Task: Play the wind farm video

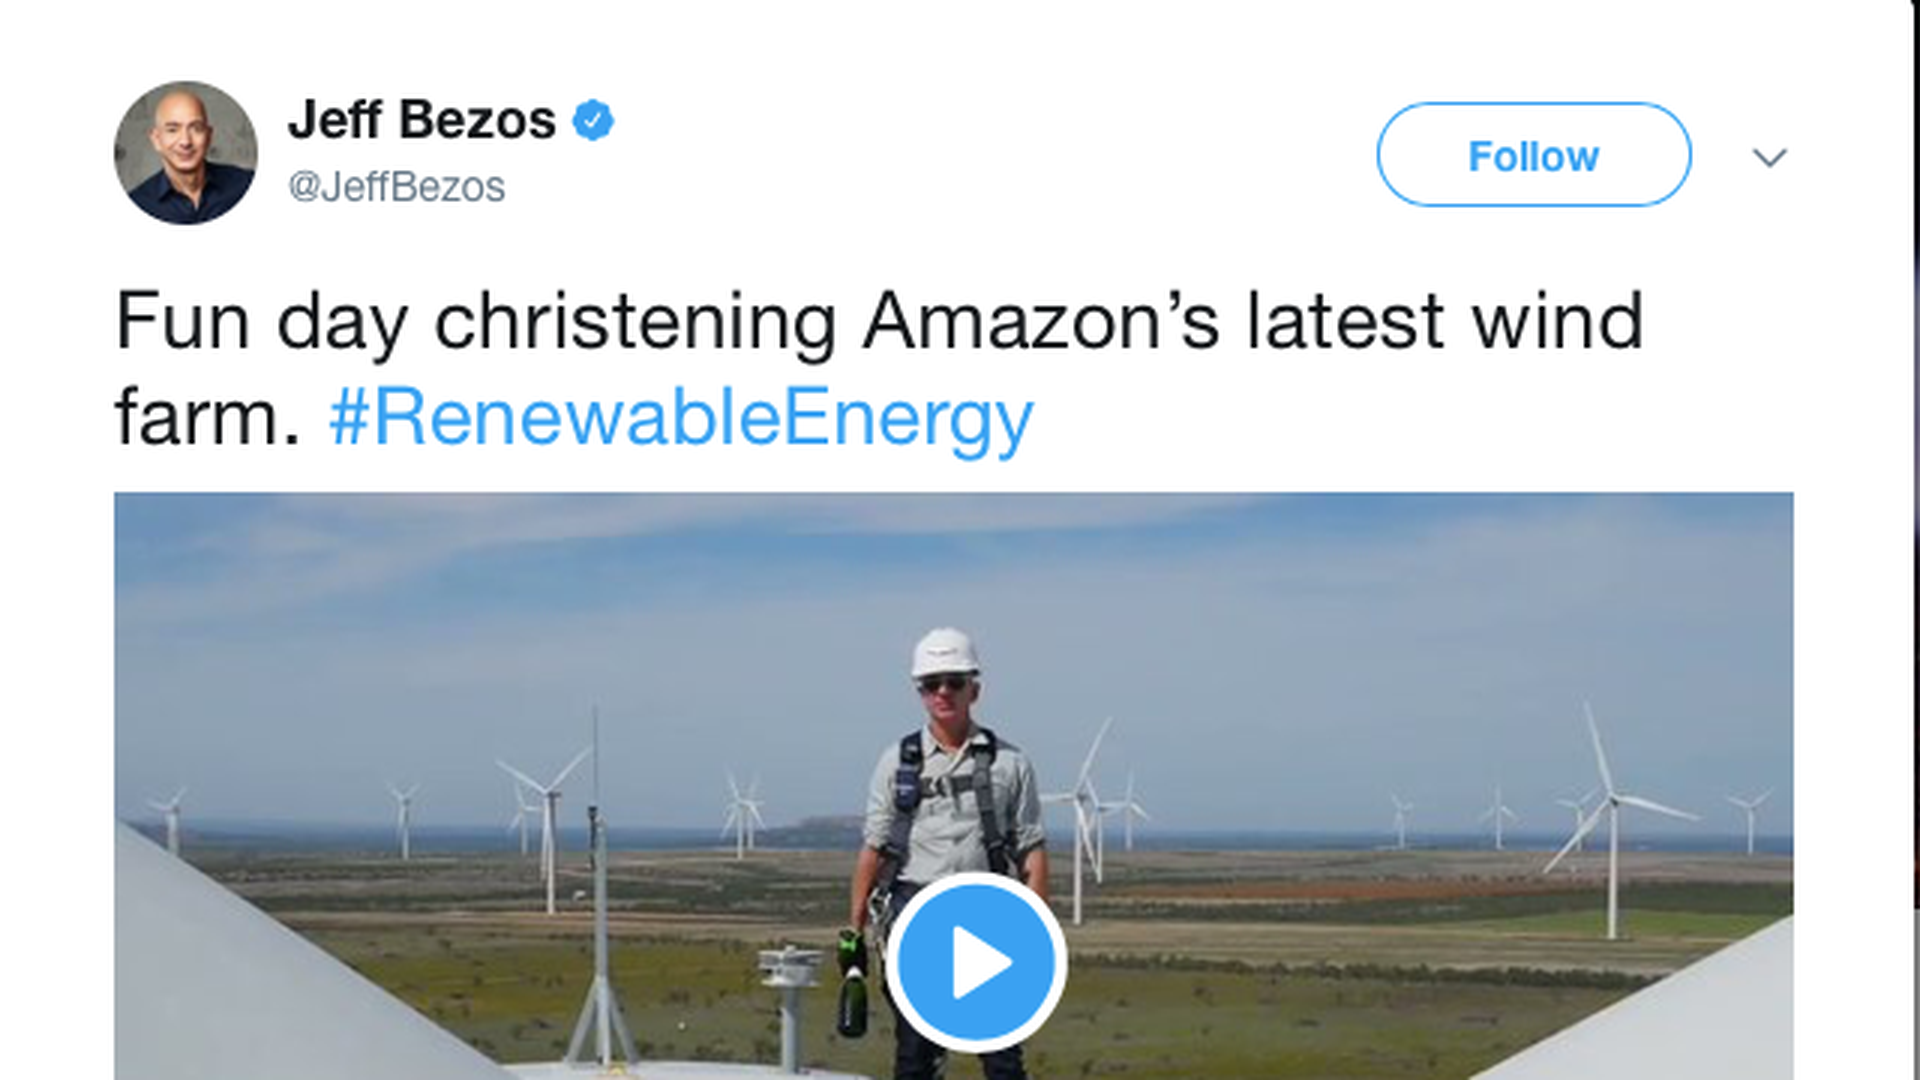Action: coord(975,962)
